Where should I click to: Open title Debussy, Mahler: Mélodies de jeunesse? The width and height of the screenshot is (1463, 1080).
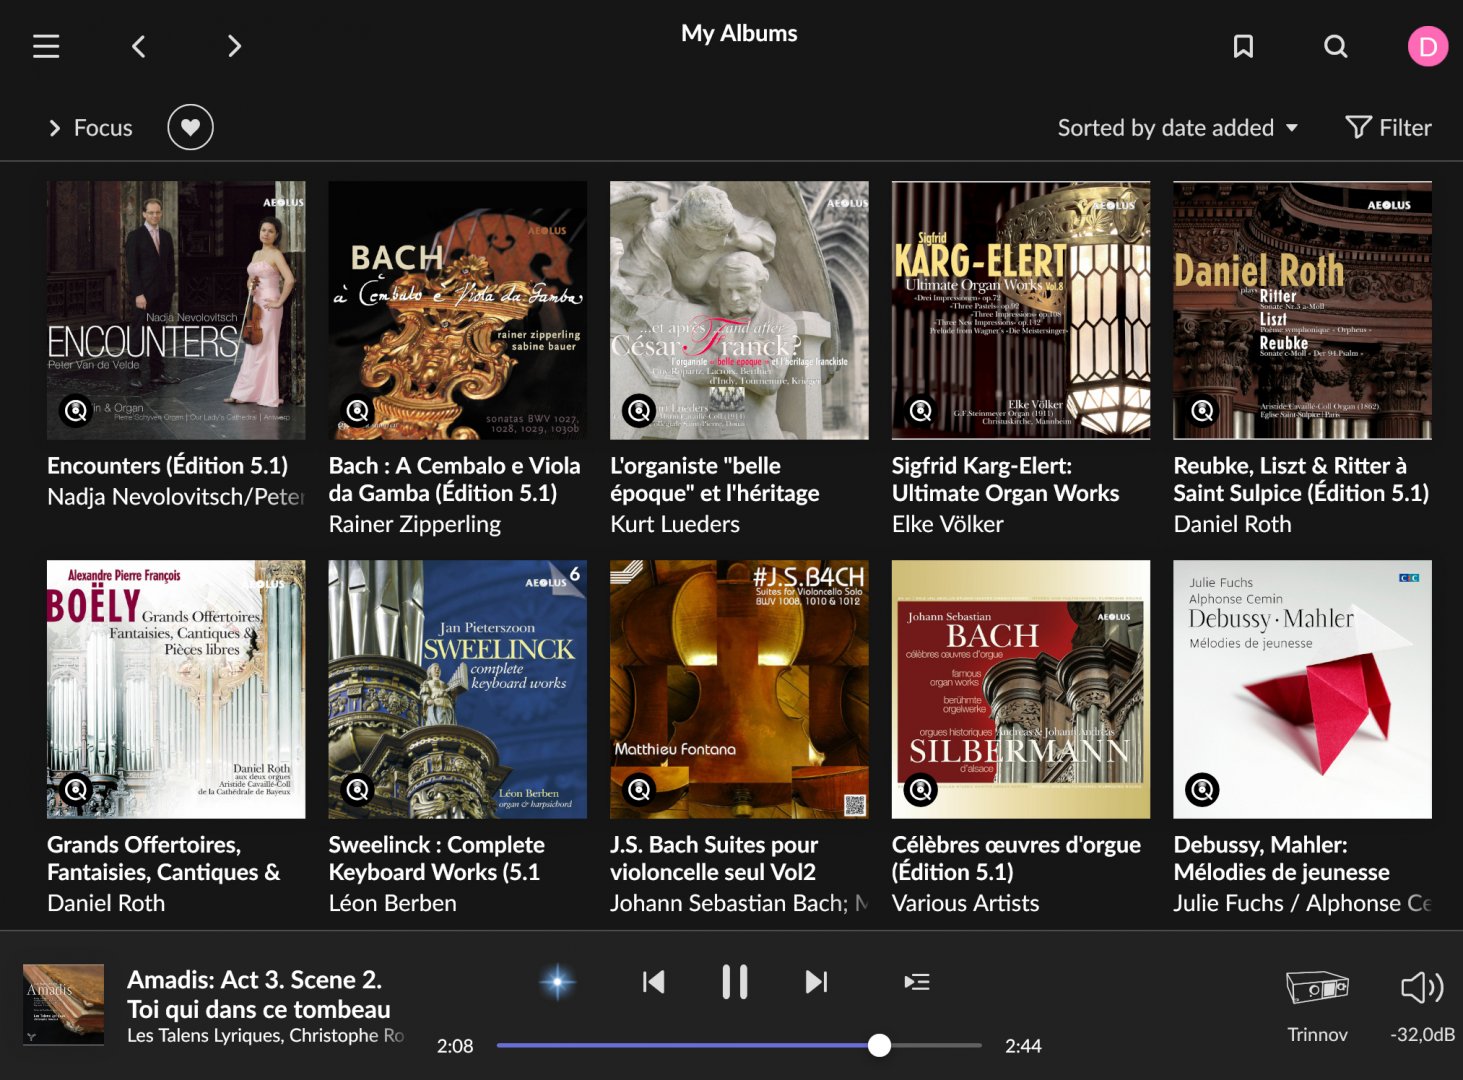coord(1282,859)
